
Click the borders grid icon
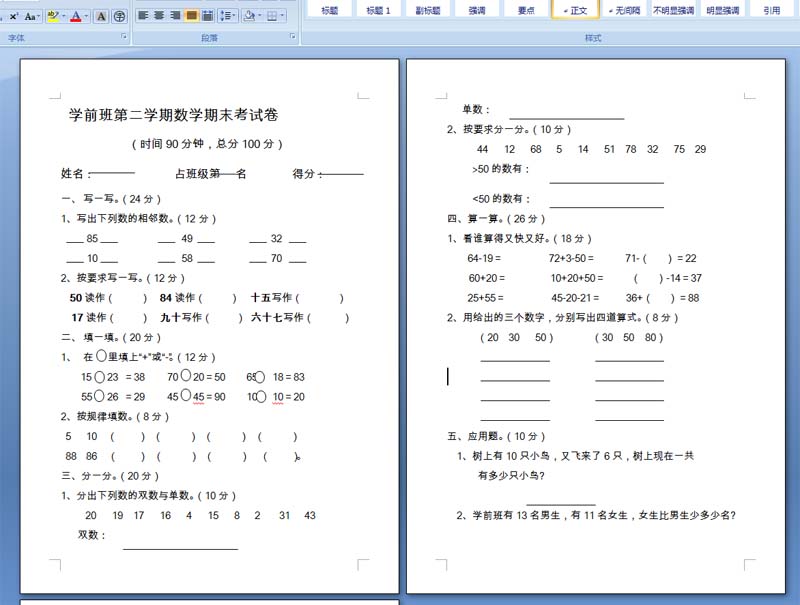272,16
